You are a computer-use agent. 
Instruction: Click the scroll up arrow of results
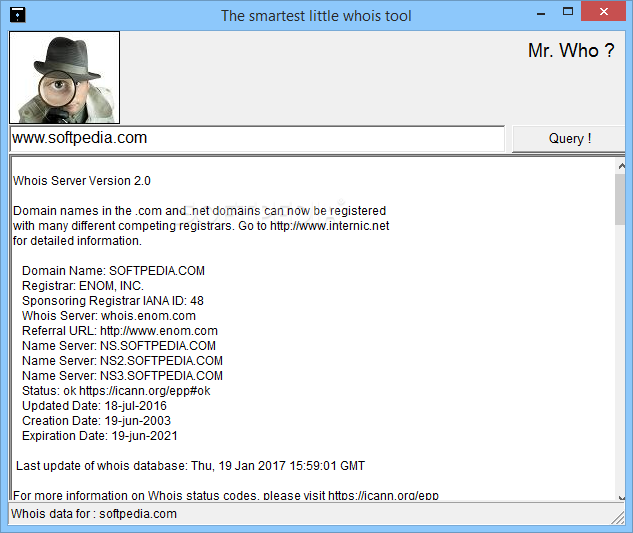click(x=621, y=166)
